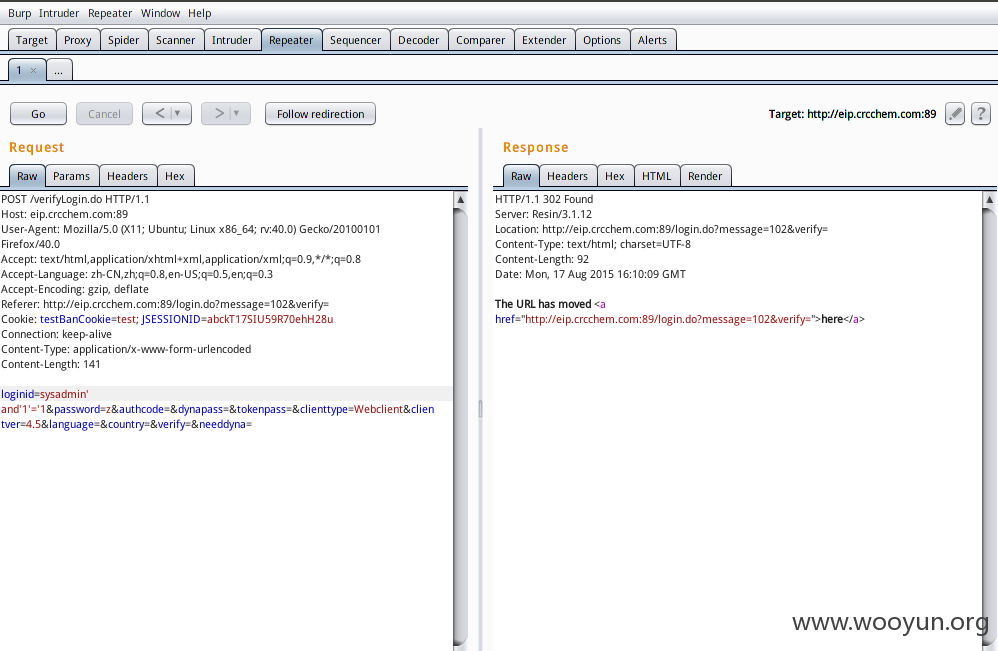Screen dimensions: 998x651
Task: Click the Content-Length: 92 response header
Action: click(x=542, y=259)
